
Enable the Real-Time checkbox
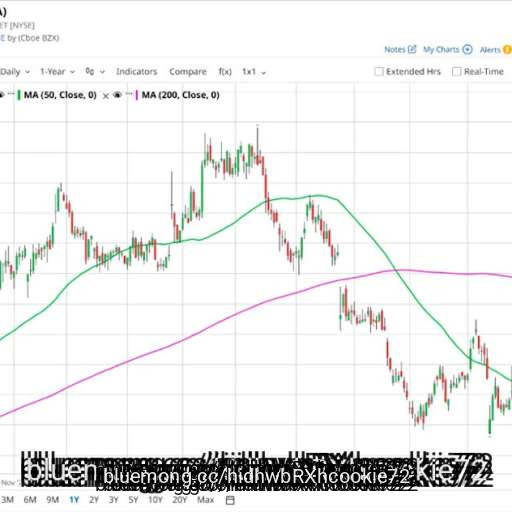[456, 71]
